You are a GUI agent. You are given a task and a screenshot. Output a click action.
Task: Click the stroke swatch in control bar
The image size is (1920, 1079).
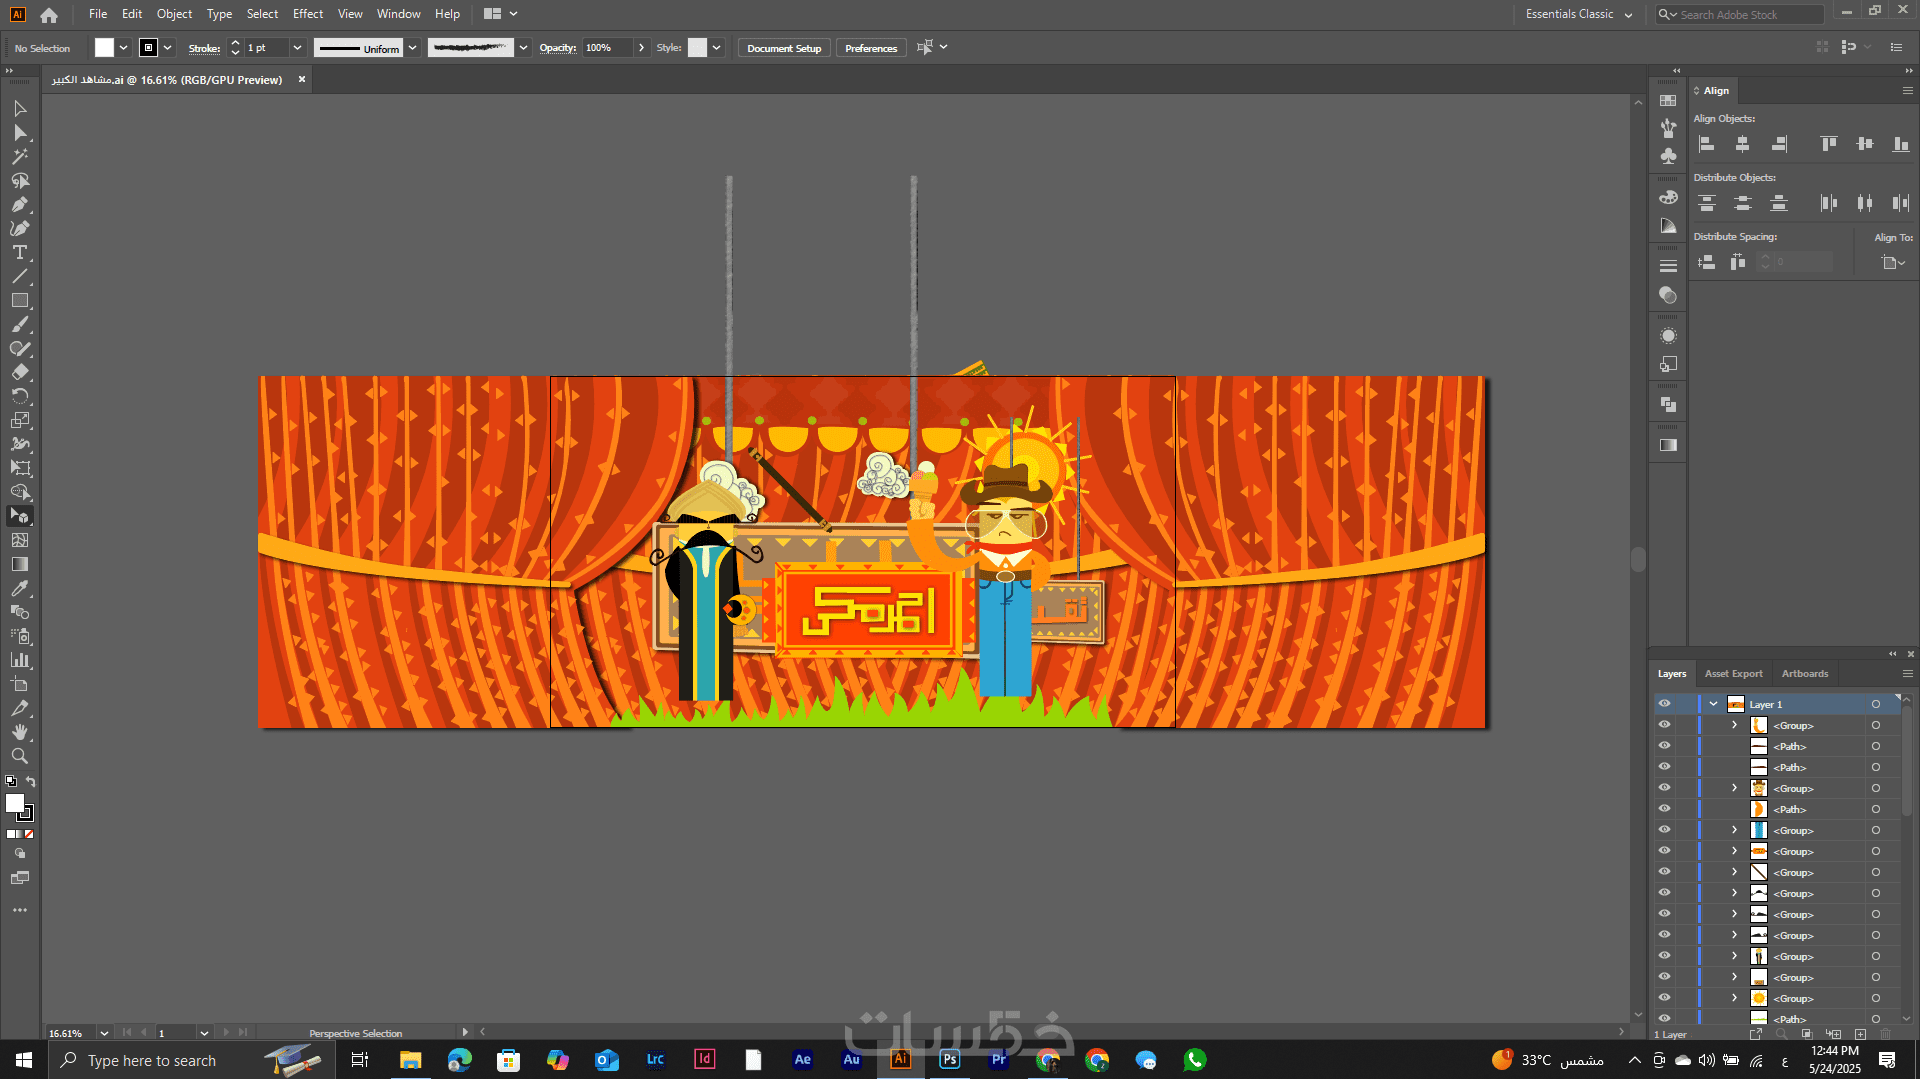pos(148,48)
